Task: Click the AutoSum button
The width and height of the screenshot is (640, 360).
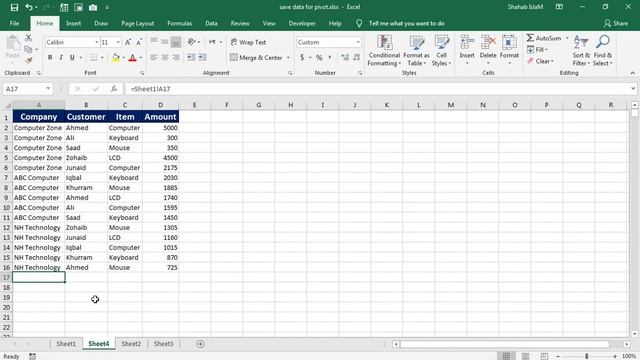Action: click(x=544, y=38)
